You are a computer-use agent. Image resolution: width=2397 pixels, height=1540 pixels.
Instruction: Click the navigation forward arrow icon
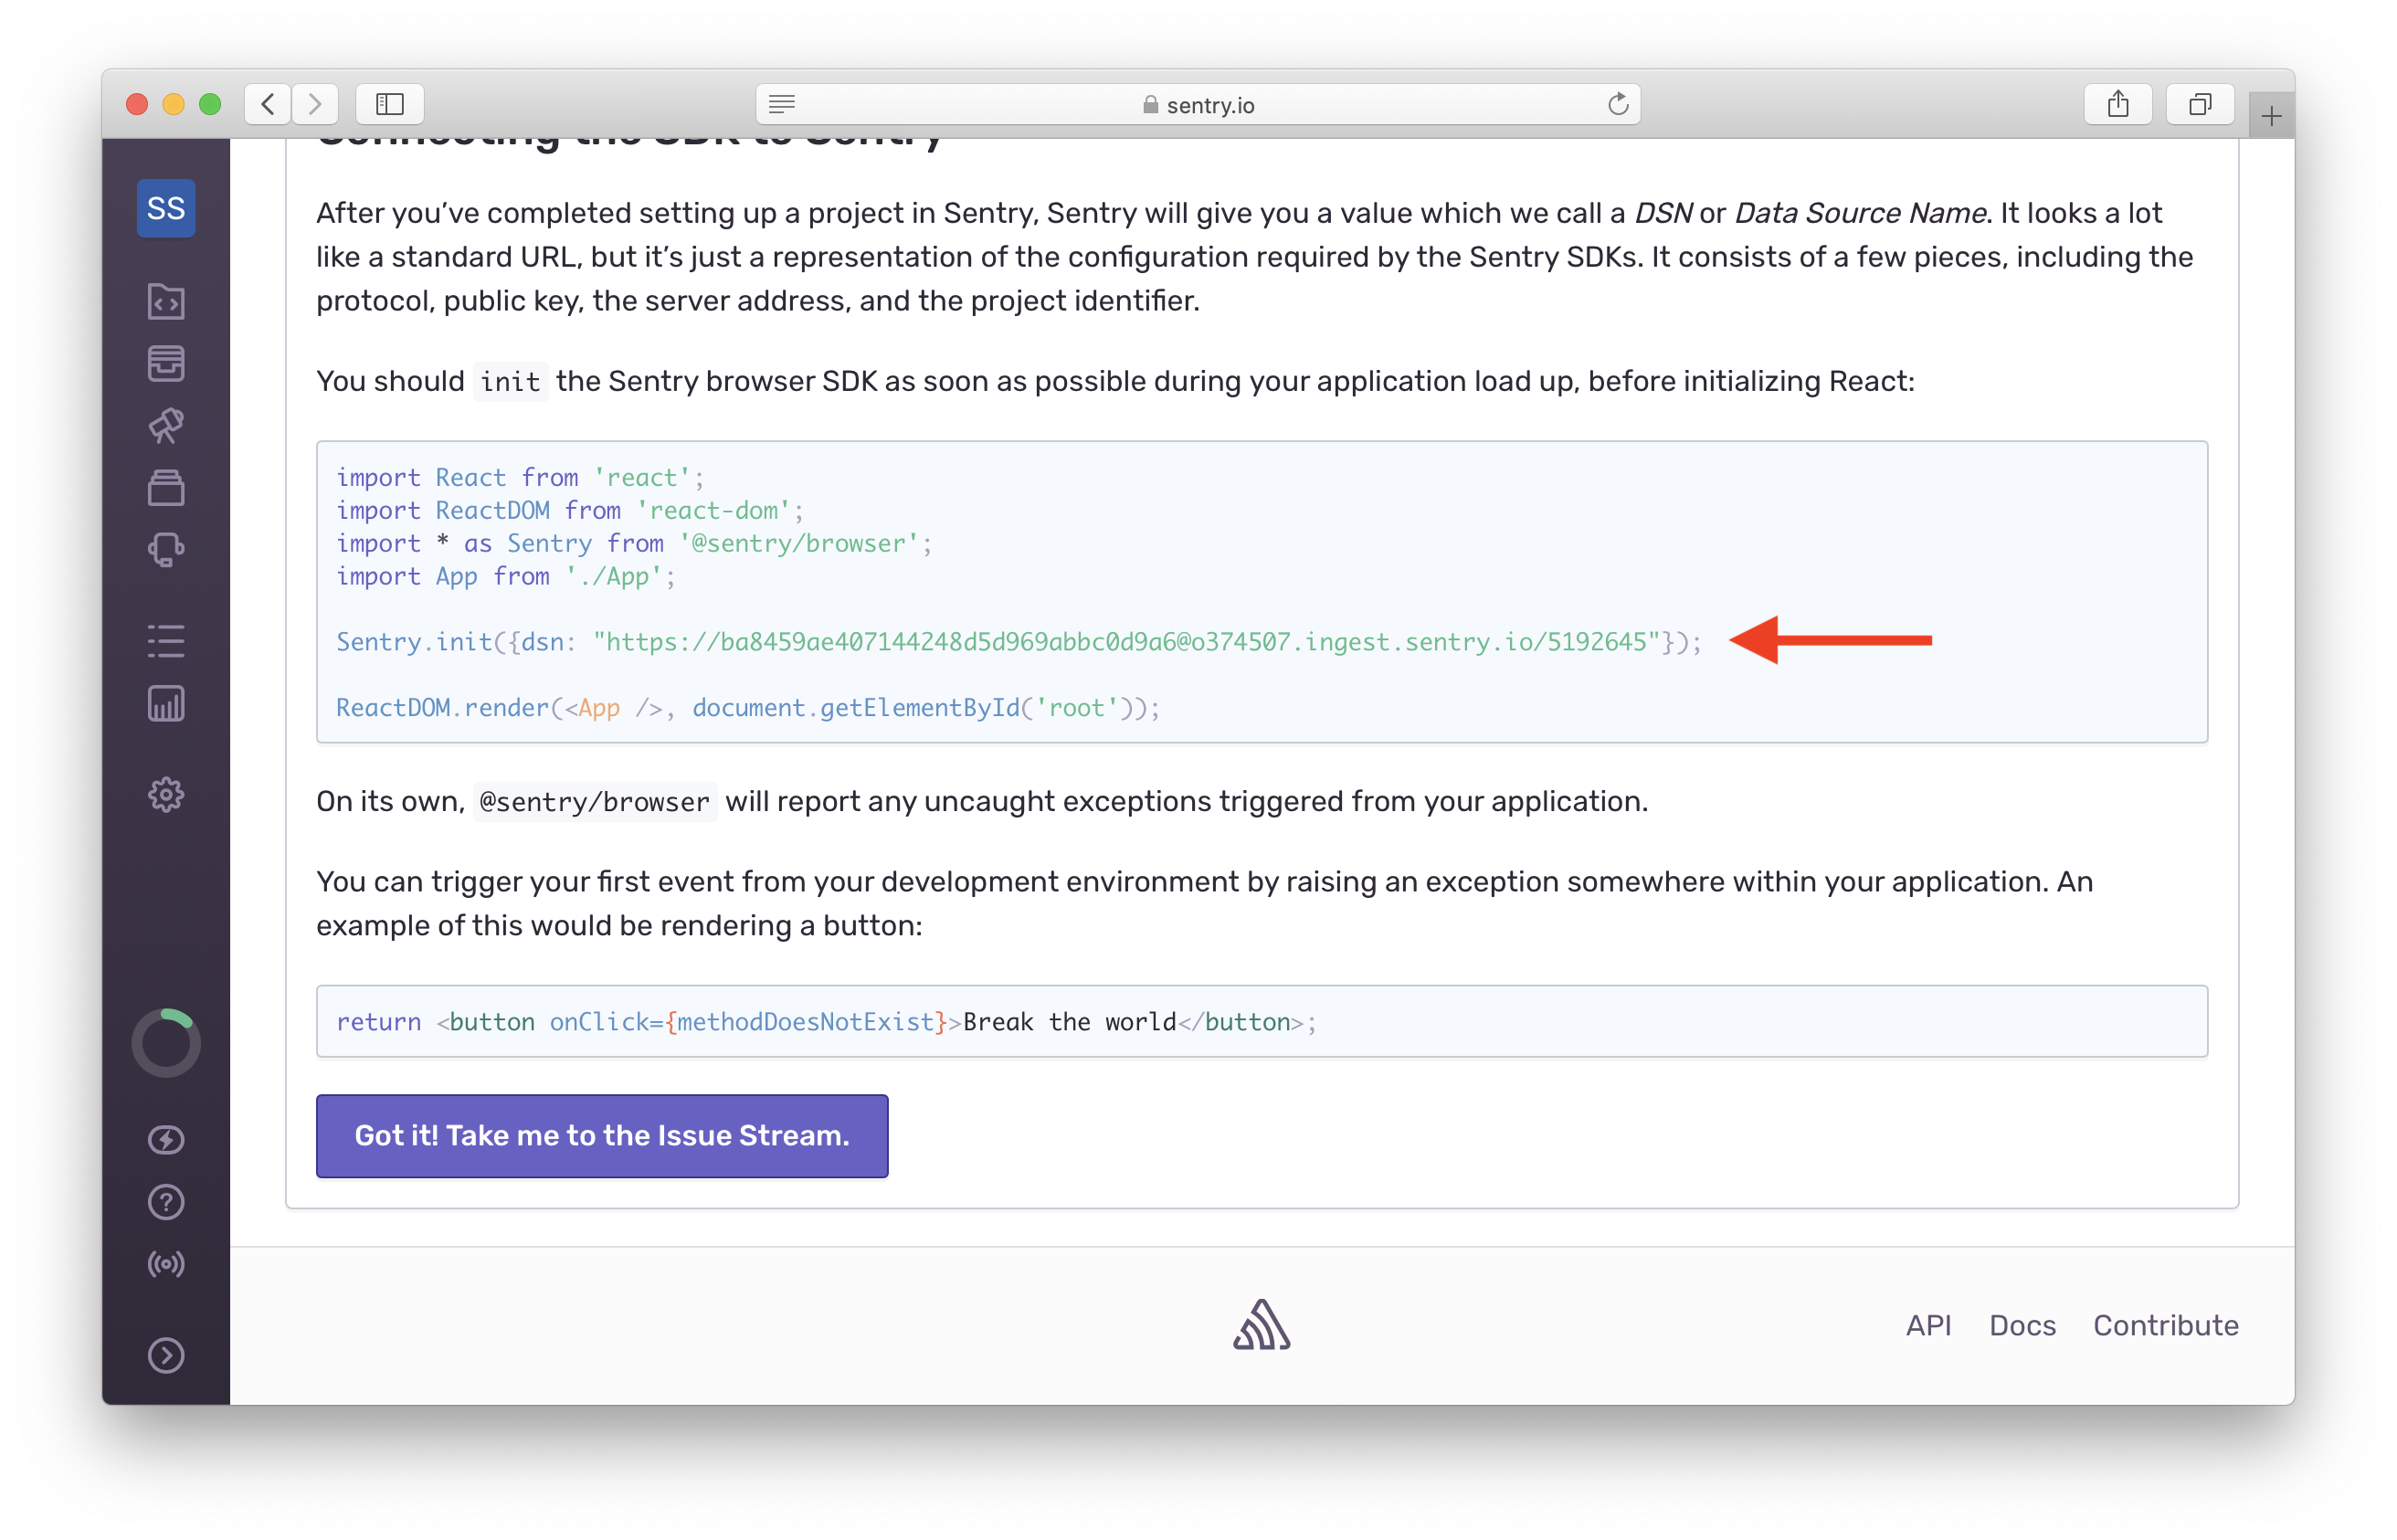click(312, 105)
